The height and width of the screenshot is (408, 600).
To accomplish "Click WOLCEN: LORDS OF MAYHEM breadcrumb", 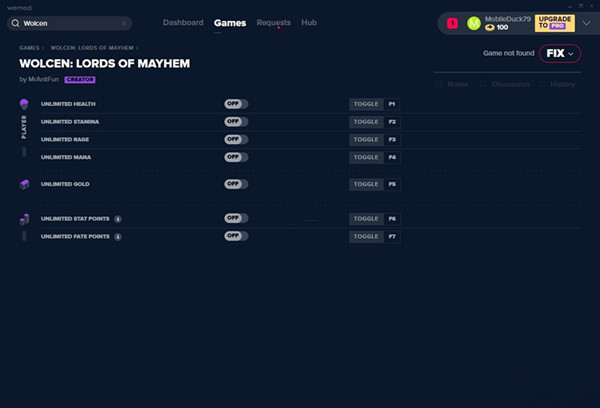I will pos(92,48).
